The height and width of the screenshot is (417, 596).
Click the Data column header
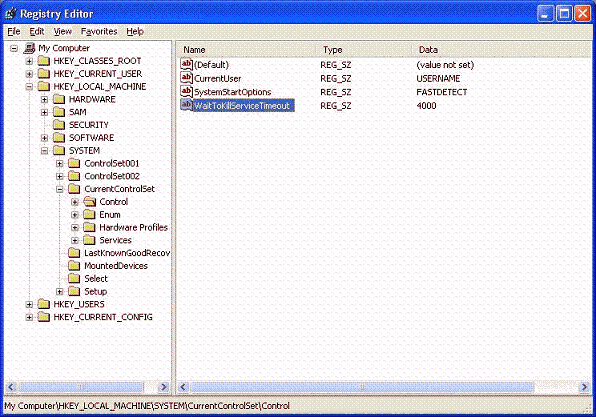click(502, 50)
